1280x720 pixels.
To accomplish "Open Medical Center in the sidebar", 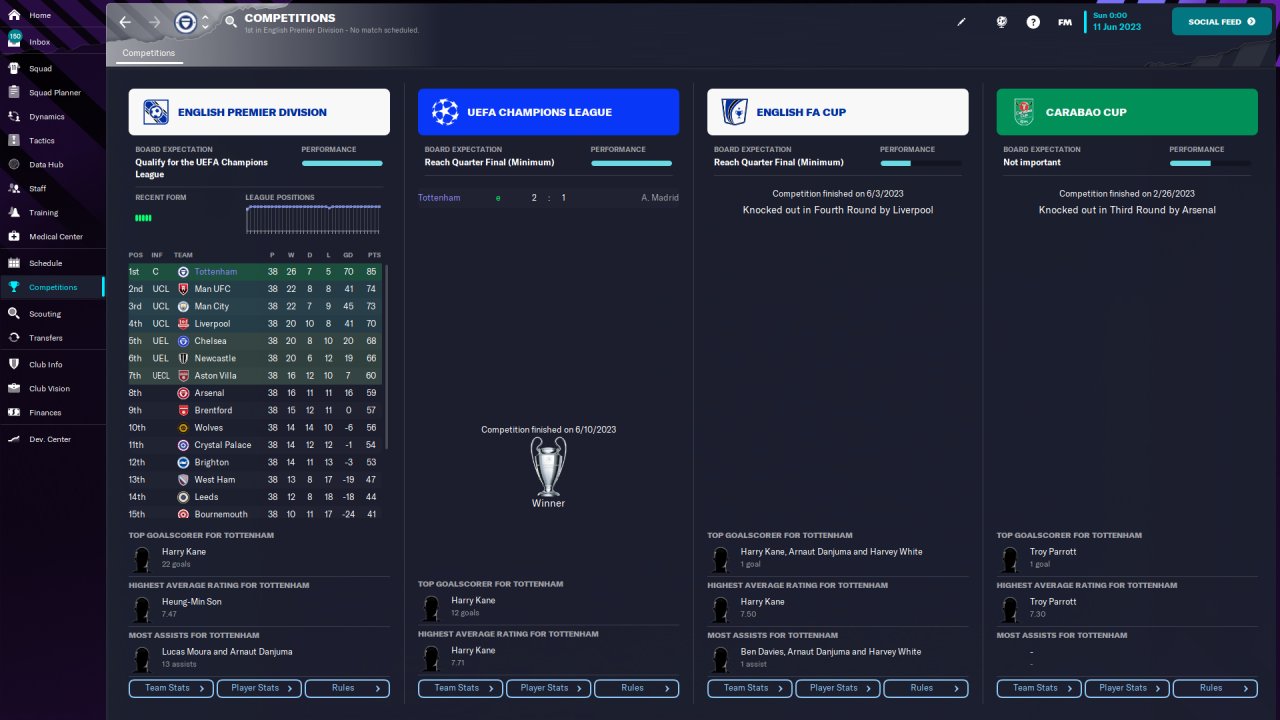I will 52,236.
